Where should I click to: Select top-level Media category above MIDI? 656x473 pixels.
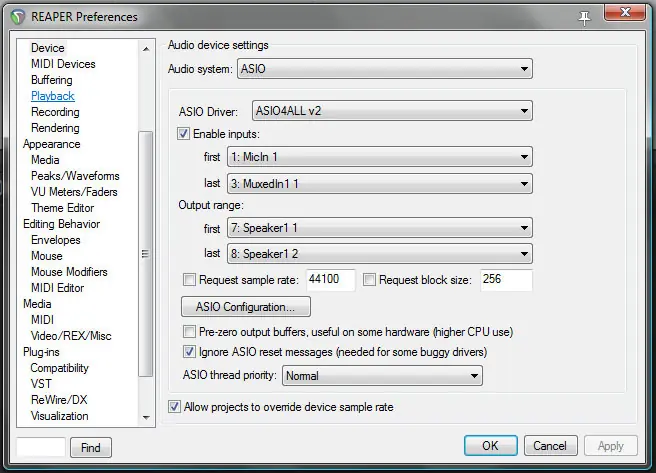(37, 304)
